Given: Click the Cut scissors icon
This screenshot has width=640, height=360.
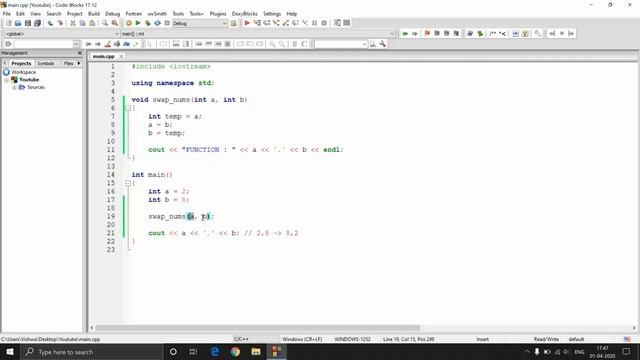Looking at the screenshot, I should [73, 23].
